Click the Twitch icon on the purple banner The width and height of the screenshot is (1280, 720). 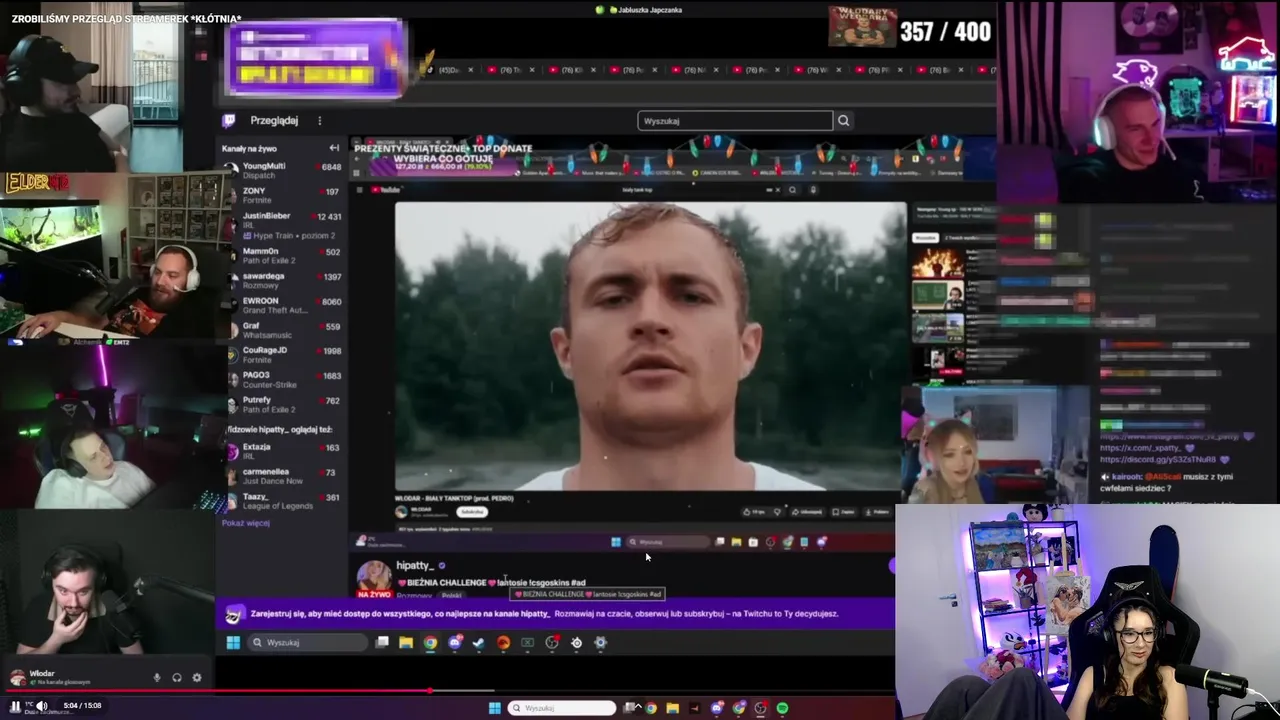tap(234, 614)
